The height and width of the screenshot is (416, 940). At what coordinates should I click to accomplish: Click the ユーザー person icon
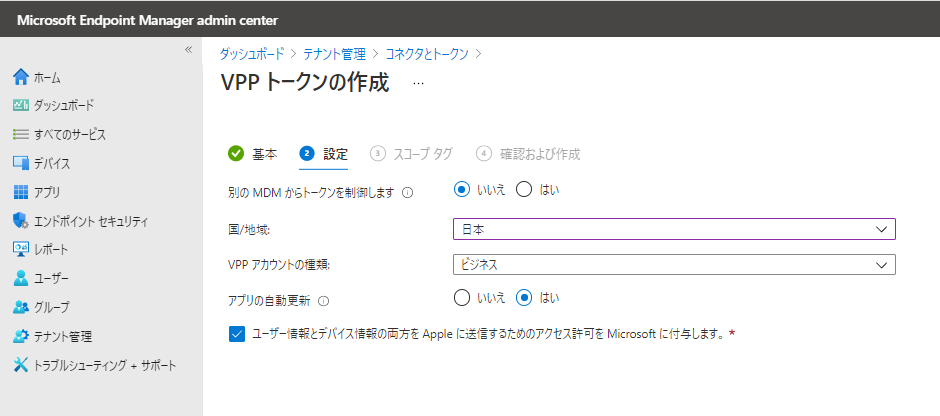point(21,278)
